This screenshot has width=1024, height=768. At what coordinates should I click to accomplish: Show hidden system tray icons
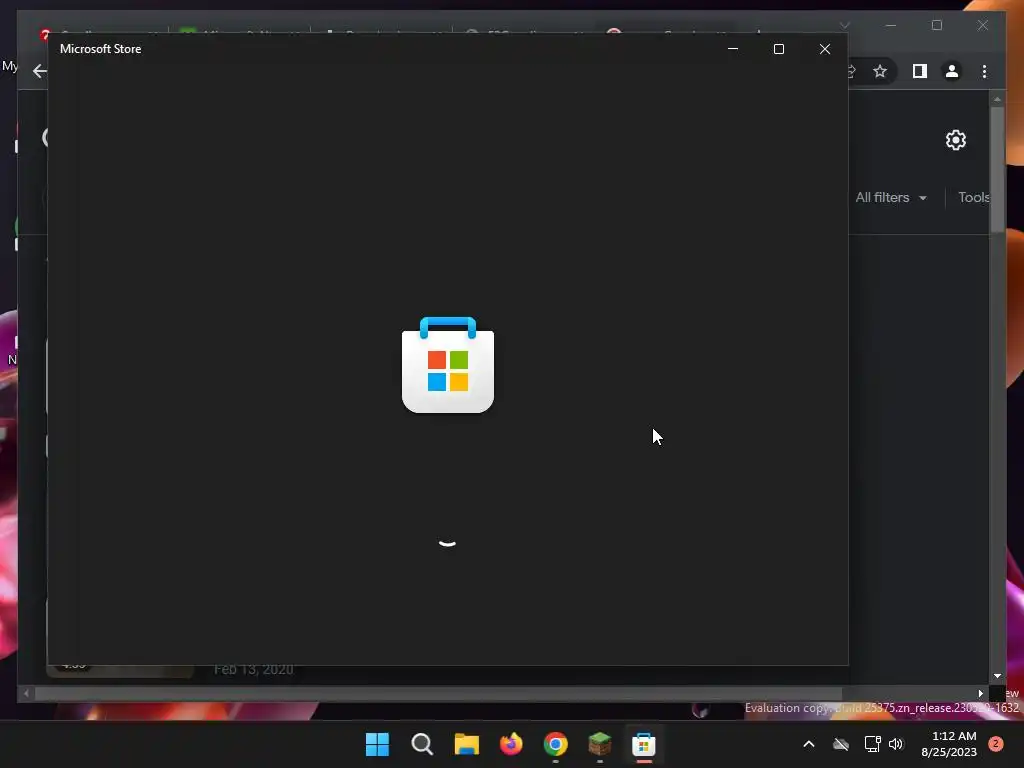(x=808, y=744)
